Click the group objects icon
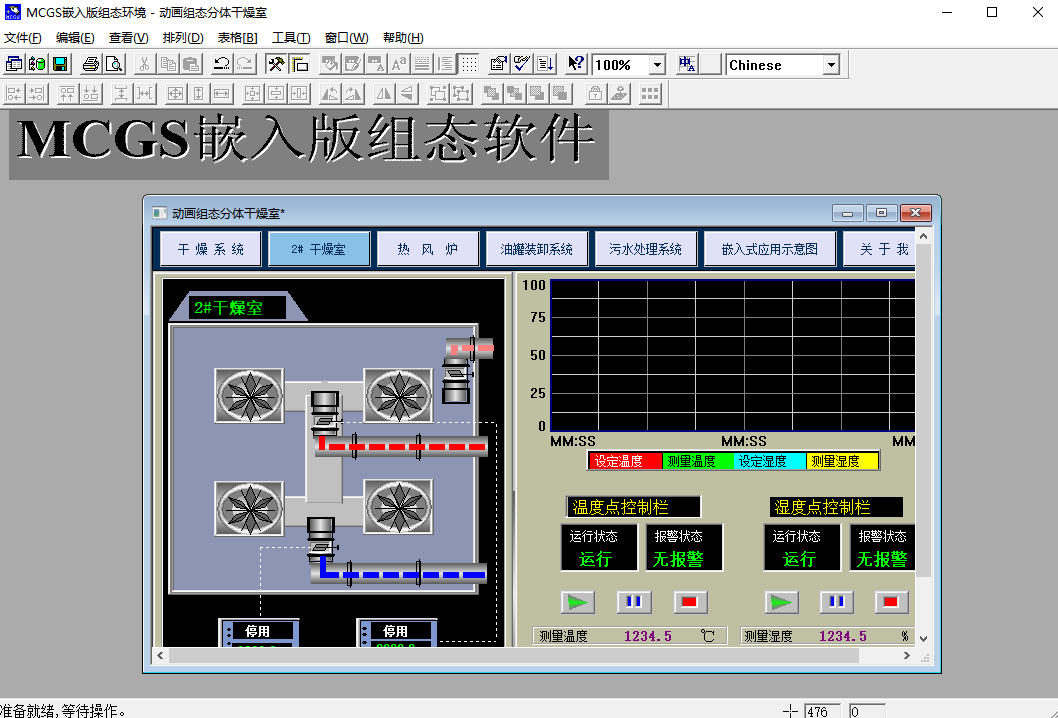 pyautogui.click(x=437, y=93)
